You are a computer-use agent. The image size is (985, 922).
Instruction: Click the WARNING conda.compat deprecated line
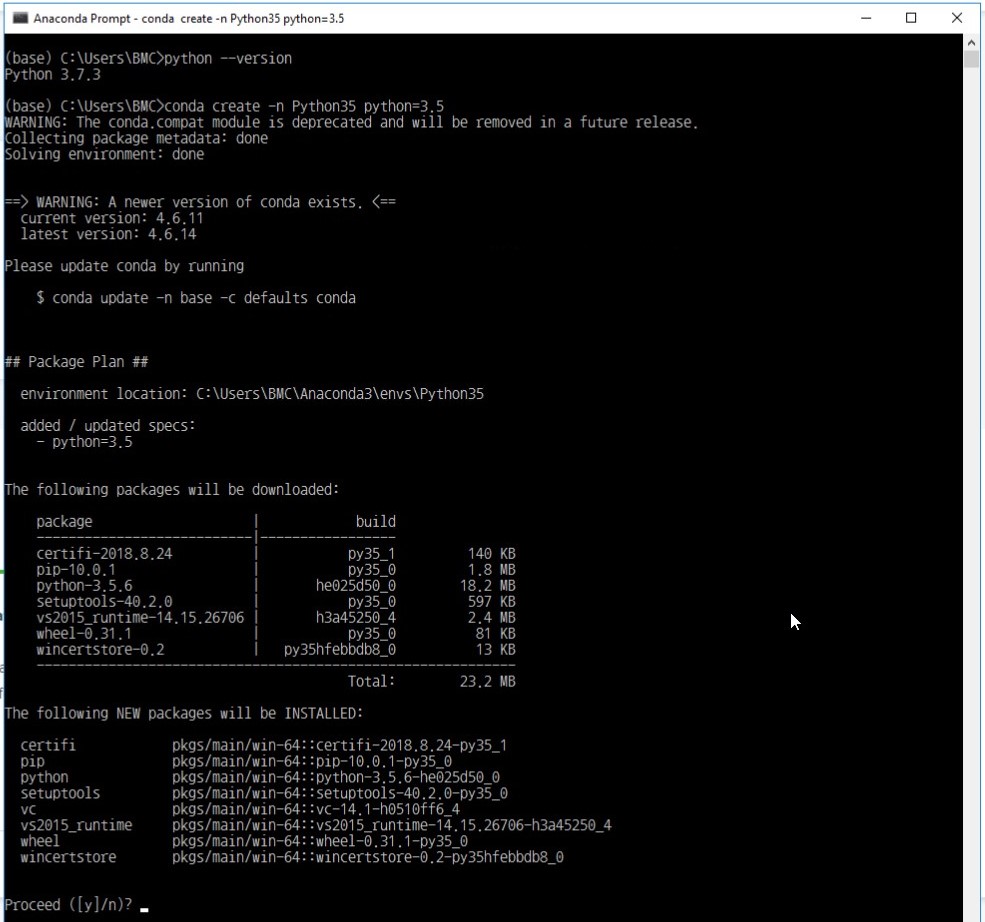351,122
